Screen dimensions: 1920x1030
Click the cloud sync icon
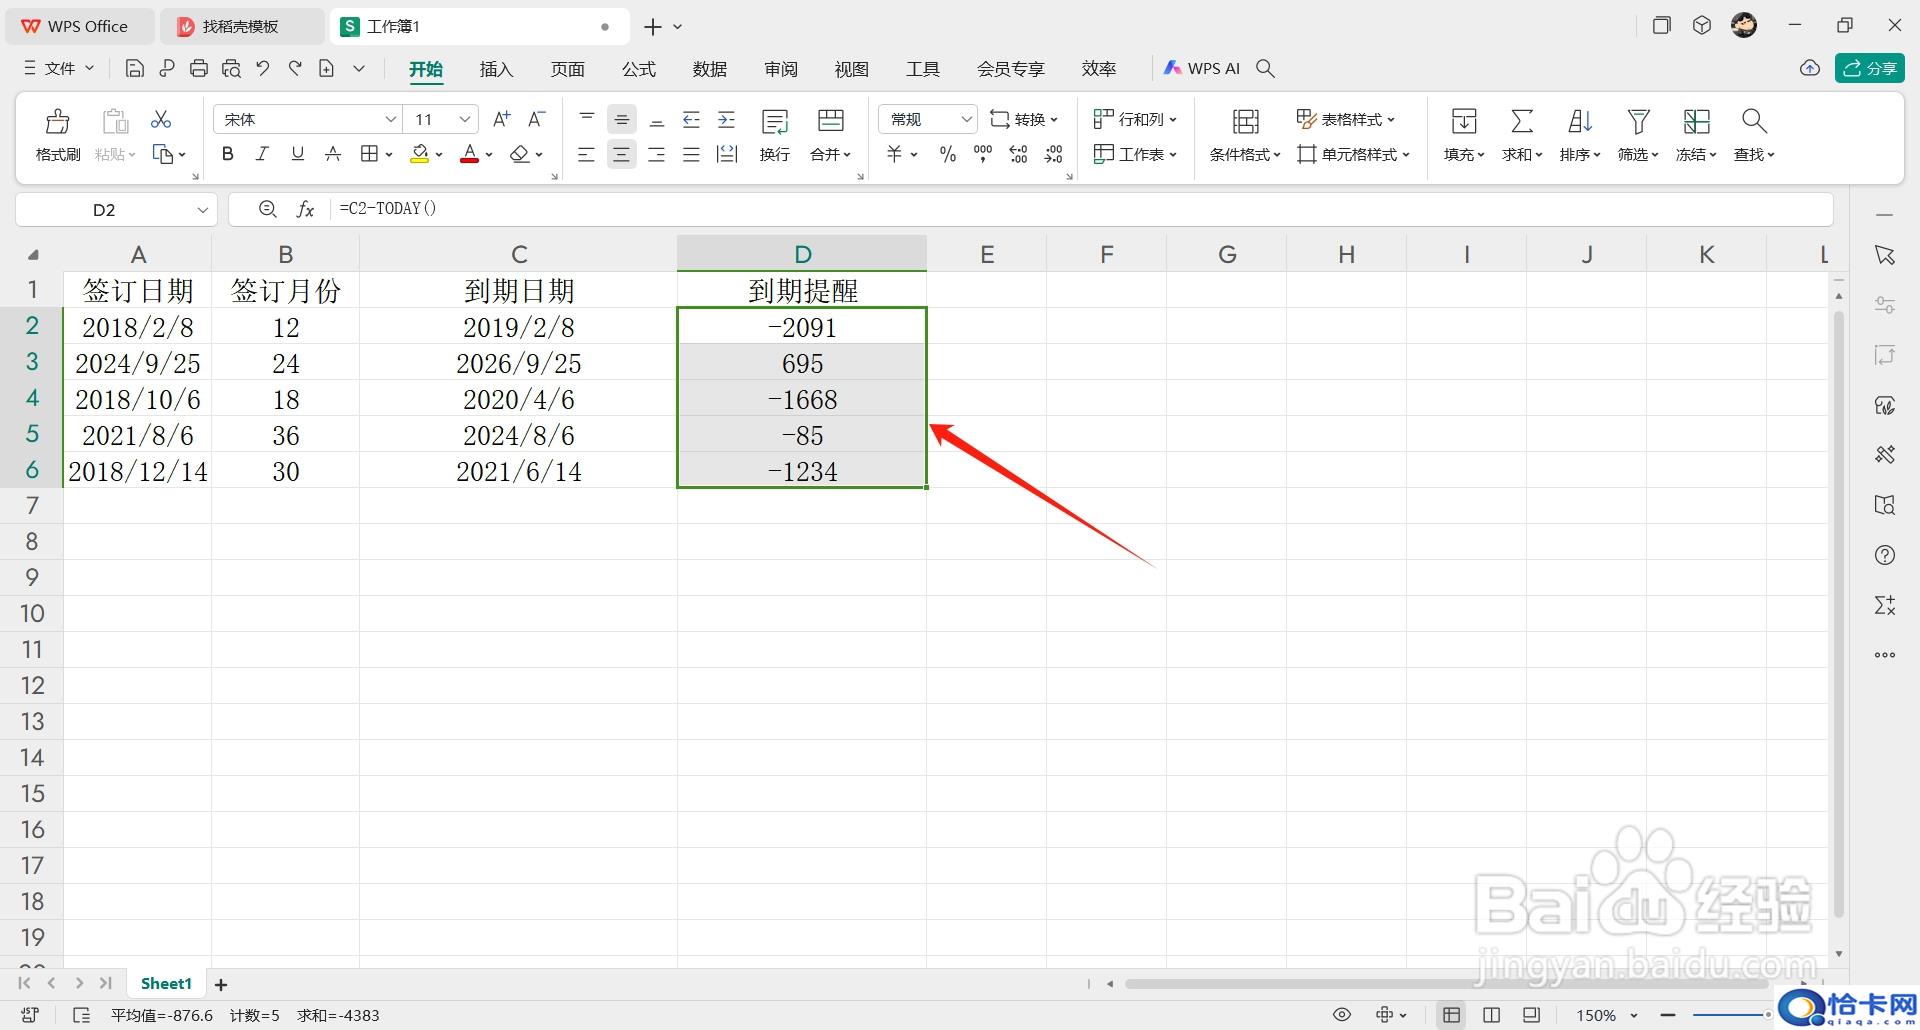(x=1809, y=68)
